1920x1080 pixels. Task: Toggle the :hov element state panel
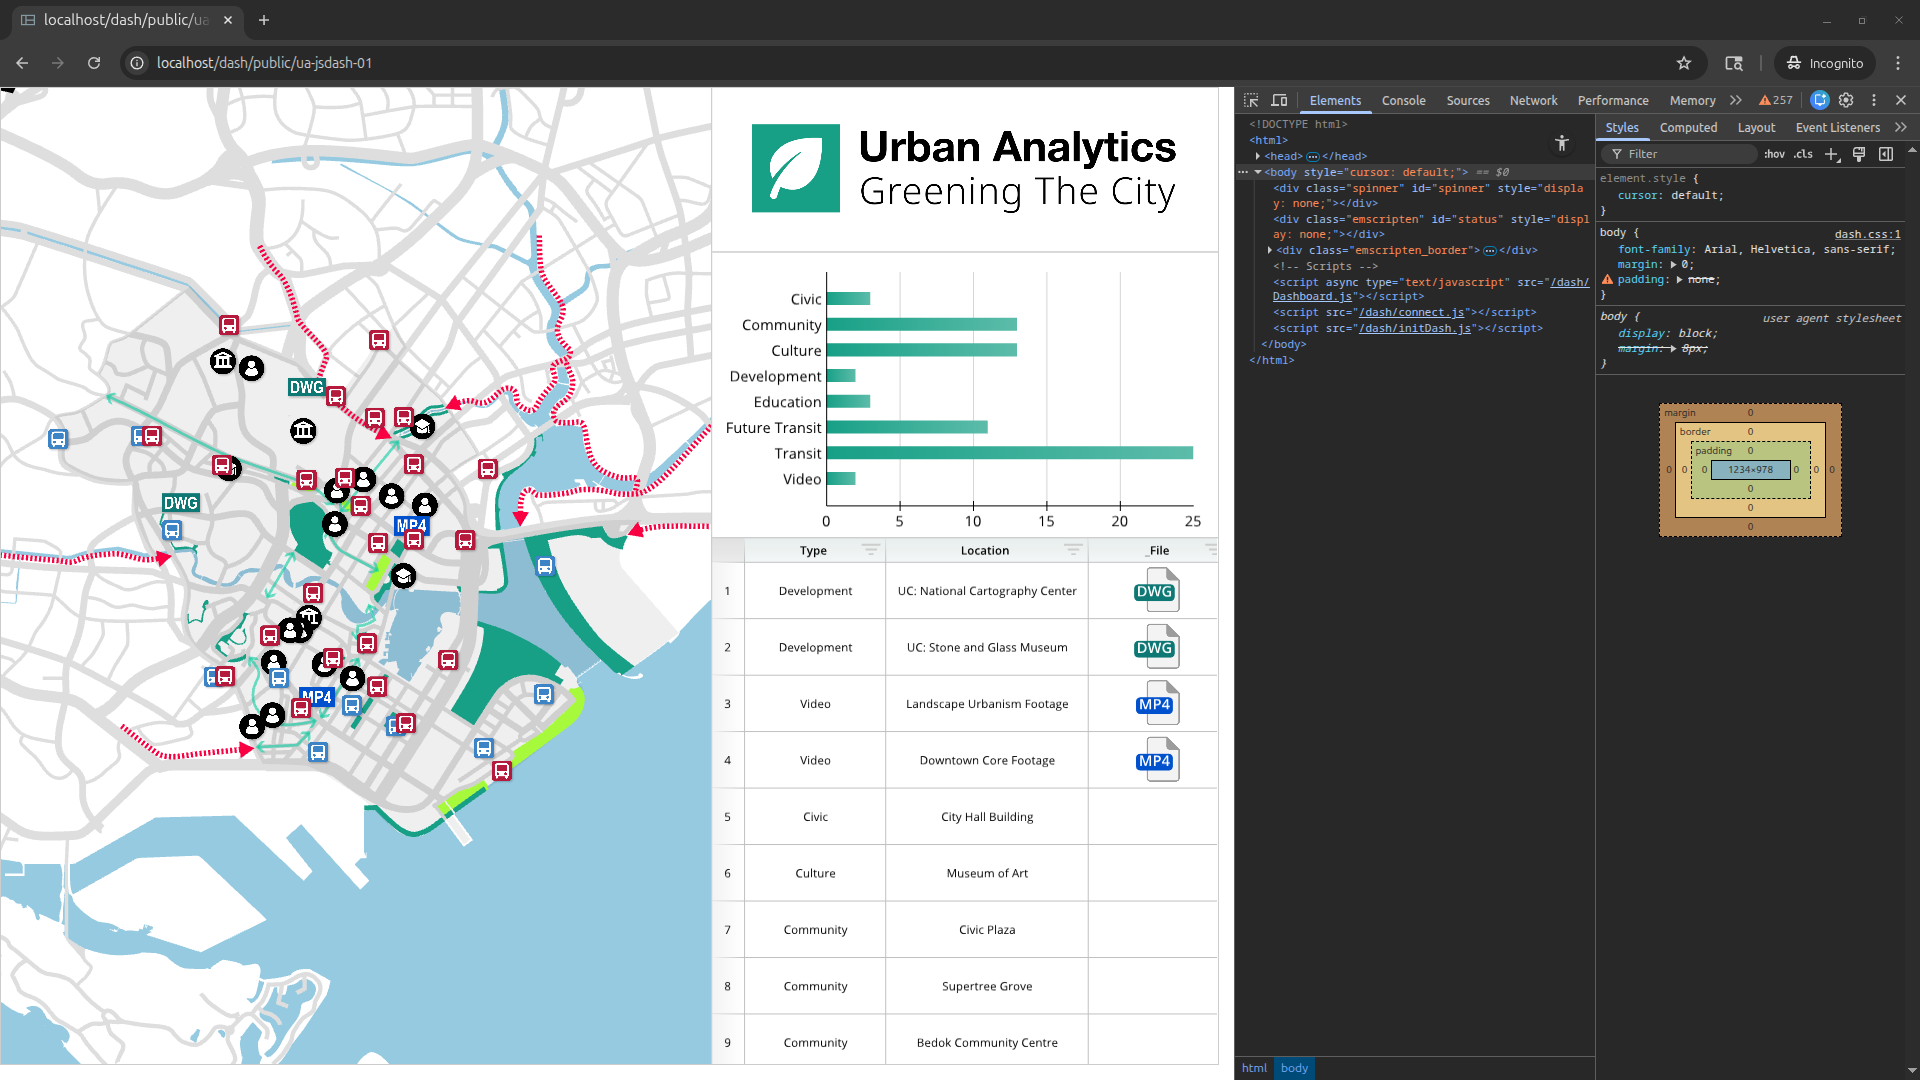[1774, 154]
